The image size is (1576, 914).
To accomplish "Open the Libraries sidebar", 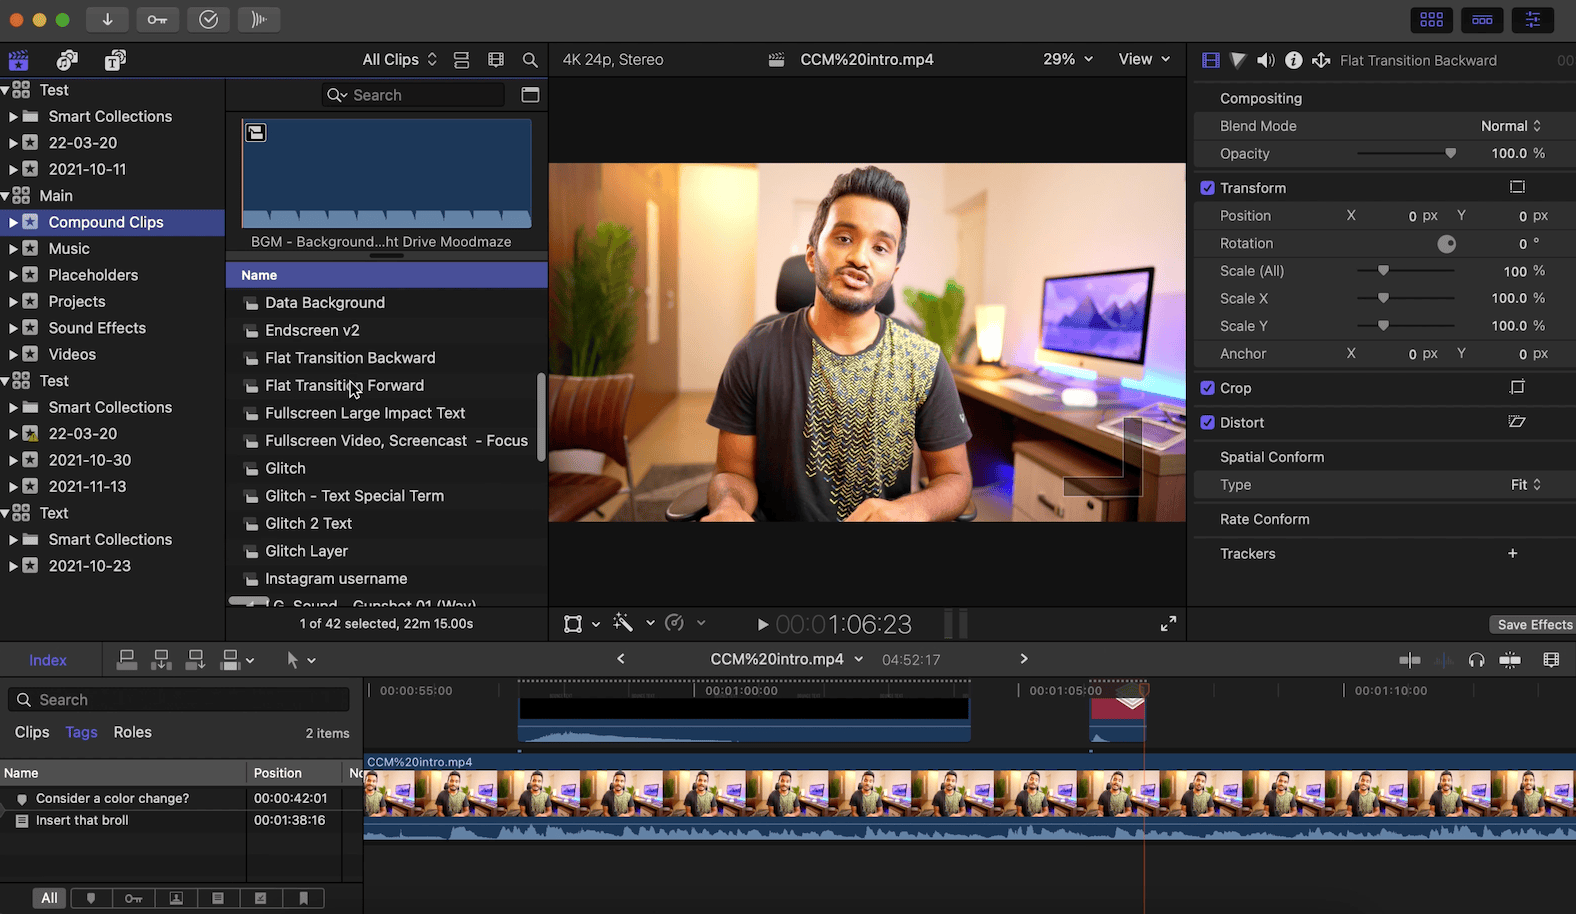I will pos(18,60).
